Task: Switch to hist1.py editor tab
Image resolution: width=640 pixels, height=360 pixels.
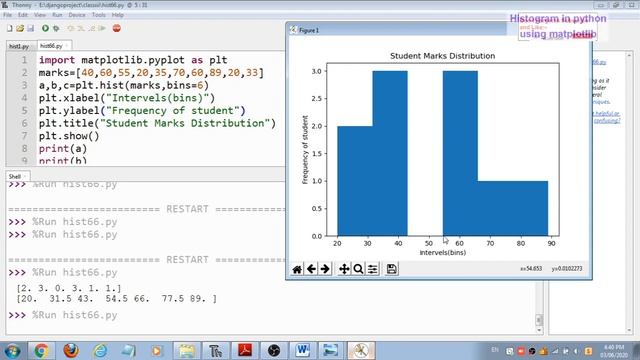Action: coord(19,46)
